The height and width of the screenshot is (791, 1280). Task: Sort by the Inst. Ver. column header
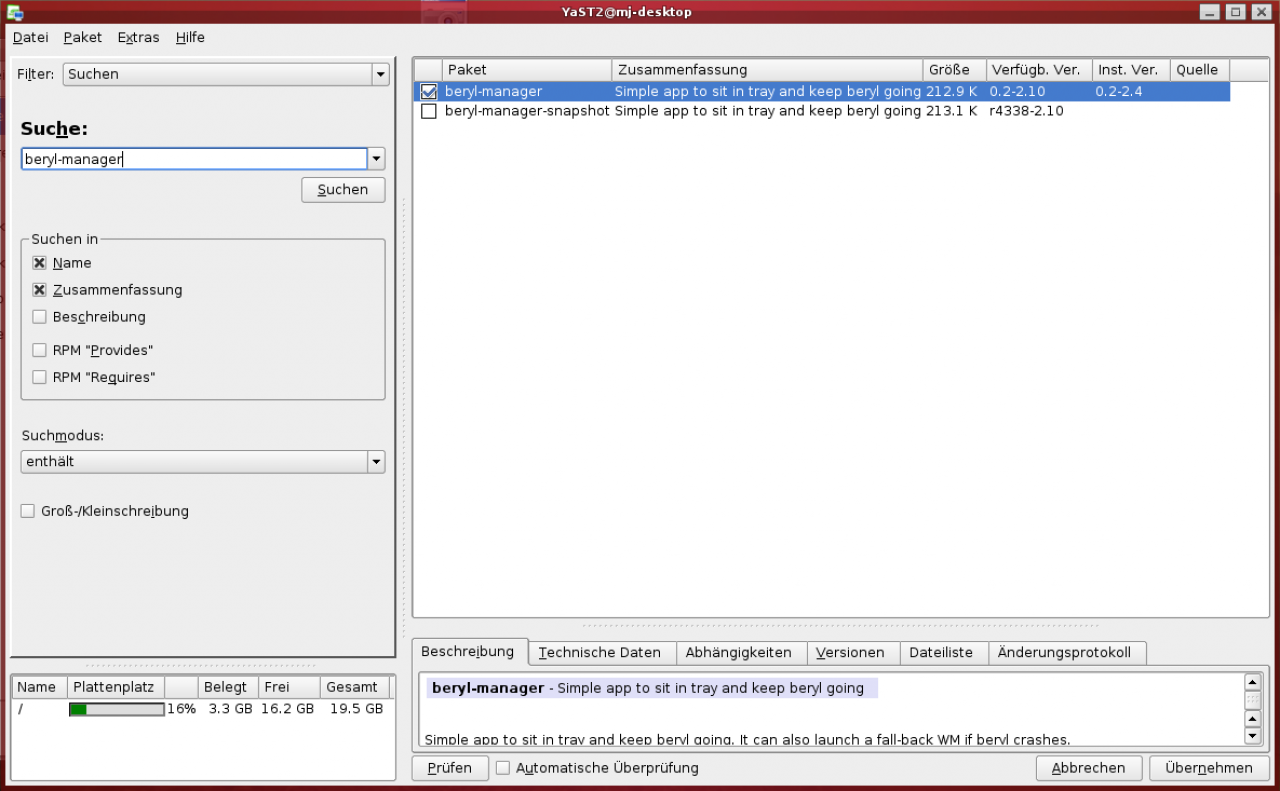tap(1131, 69)
